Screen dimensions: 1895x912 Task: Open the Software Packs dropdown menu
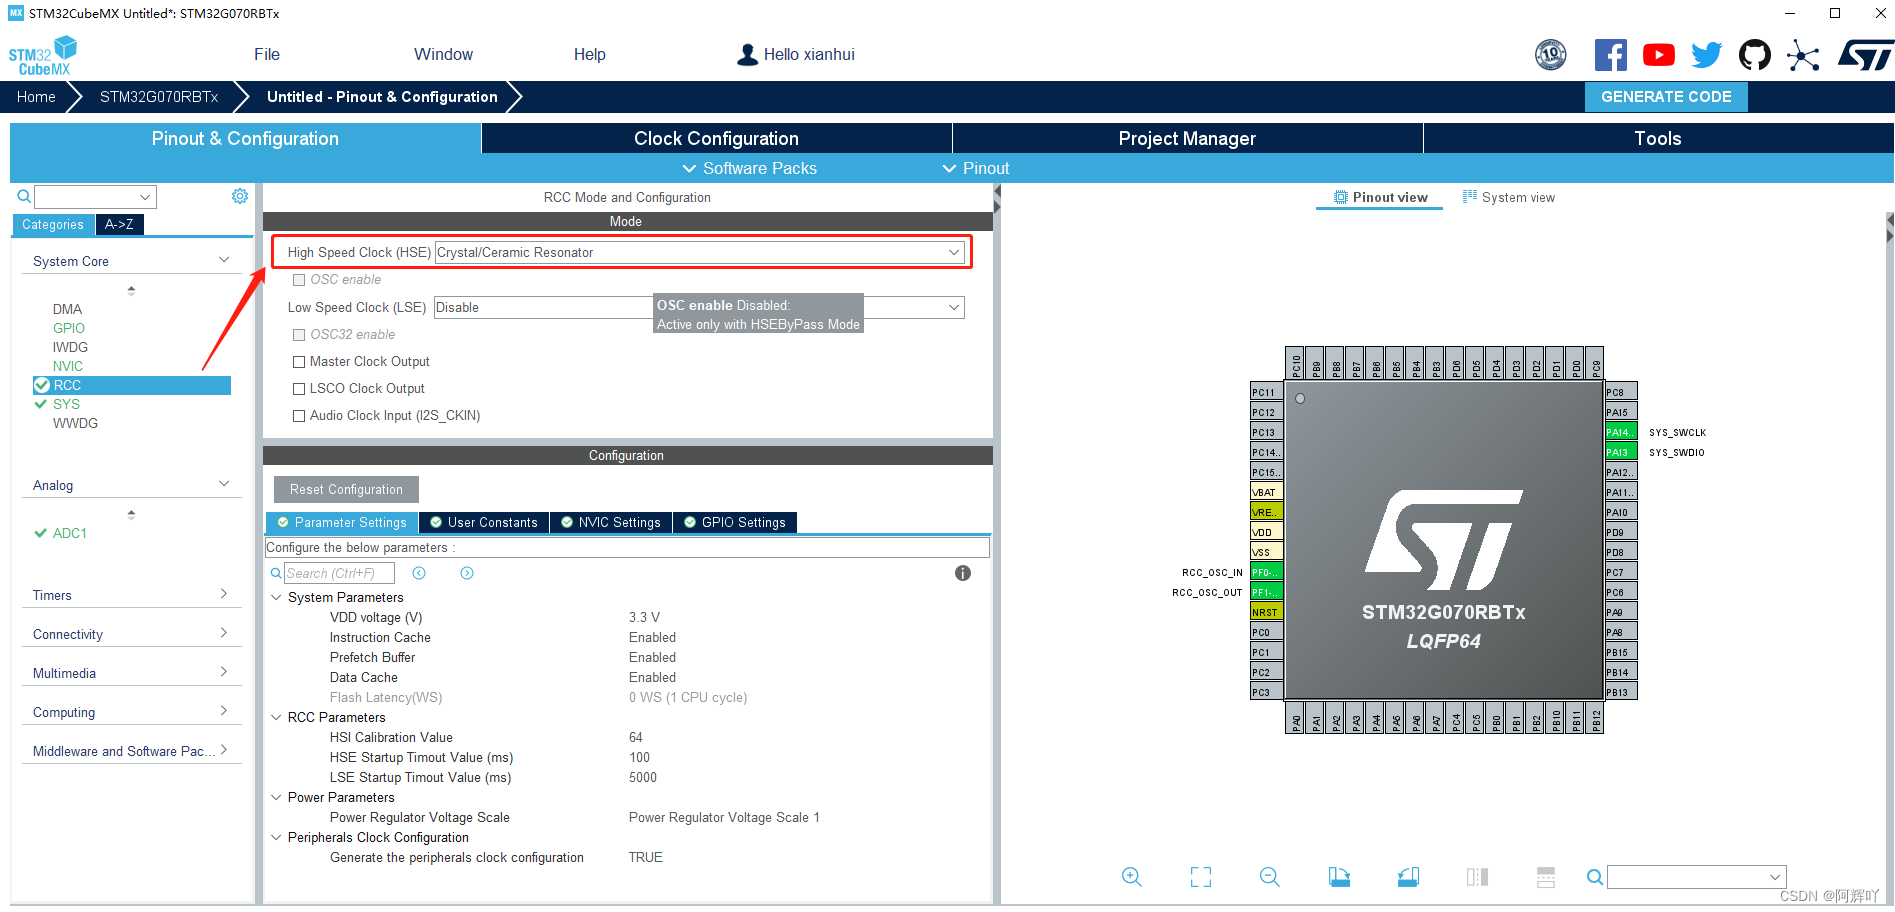[749, 168]
